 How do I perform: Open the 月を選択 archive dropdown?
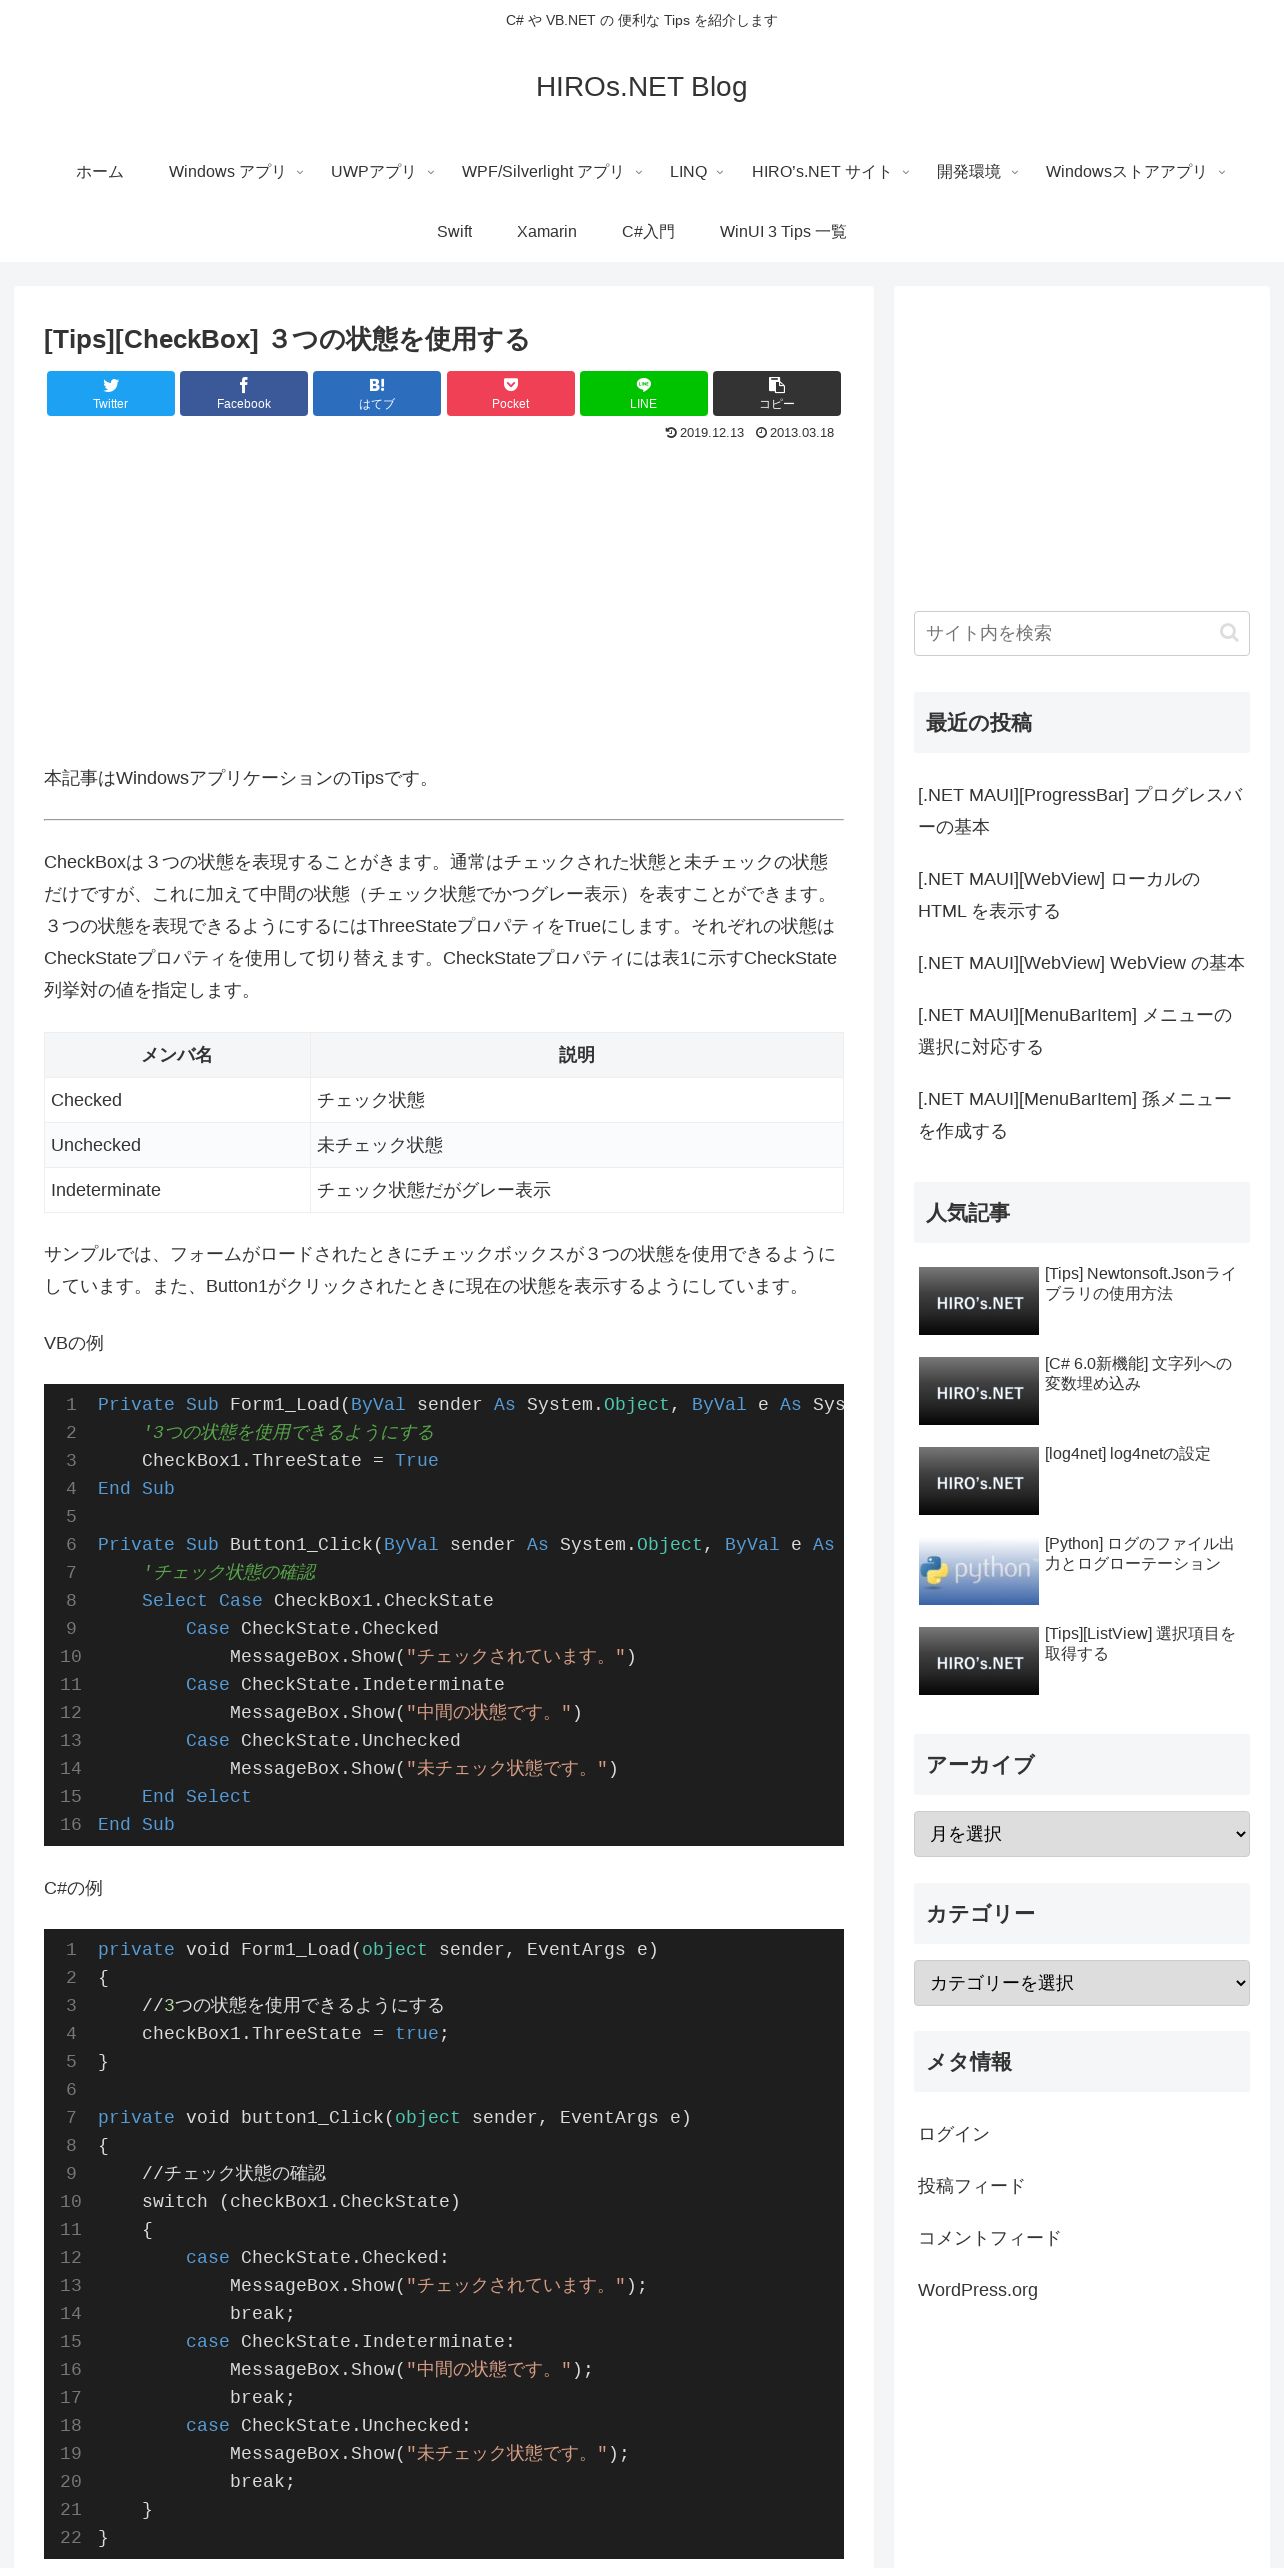pos(1082,1834)
